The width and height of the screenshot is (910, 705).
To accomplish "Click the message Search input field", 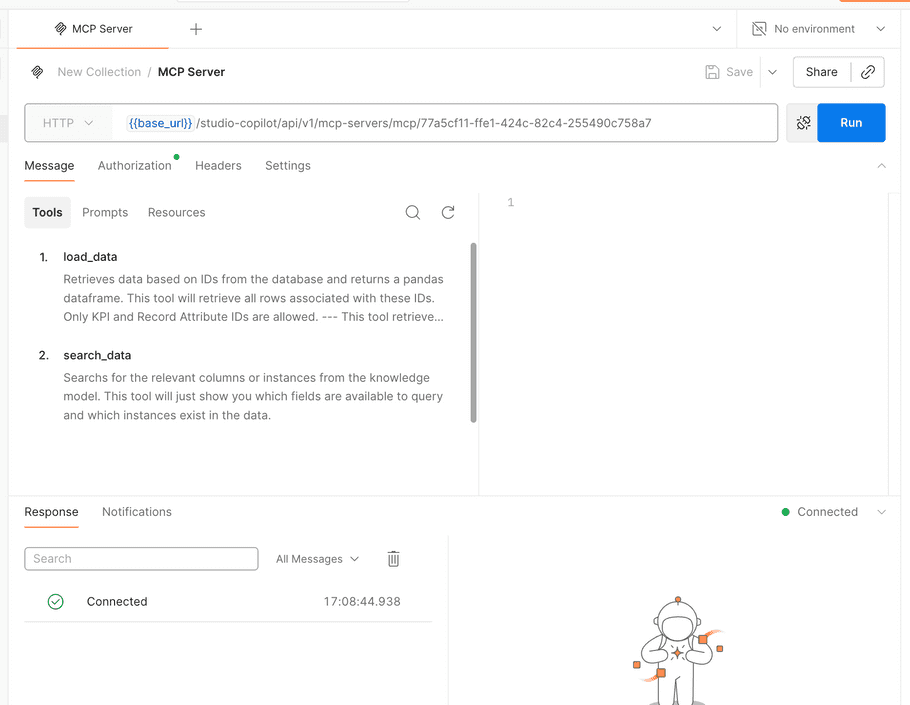I will (x=141, y=559).
